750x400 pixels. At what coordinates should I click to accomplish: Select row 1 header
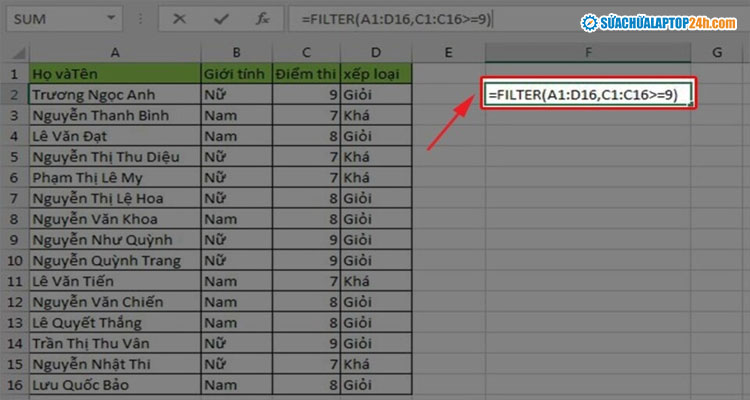[14, 74]
